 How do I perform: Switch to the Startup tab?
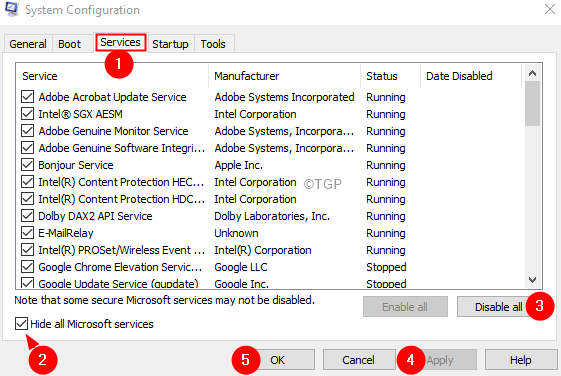(x=170, y=44)
